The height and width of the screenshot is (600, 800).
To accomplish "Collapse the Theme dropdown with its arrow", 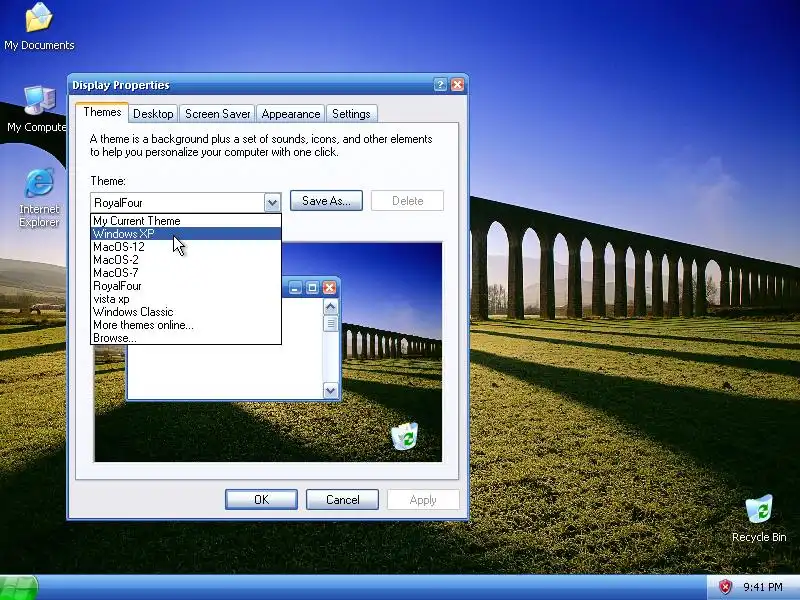I will click(272, 203).
